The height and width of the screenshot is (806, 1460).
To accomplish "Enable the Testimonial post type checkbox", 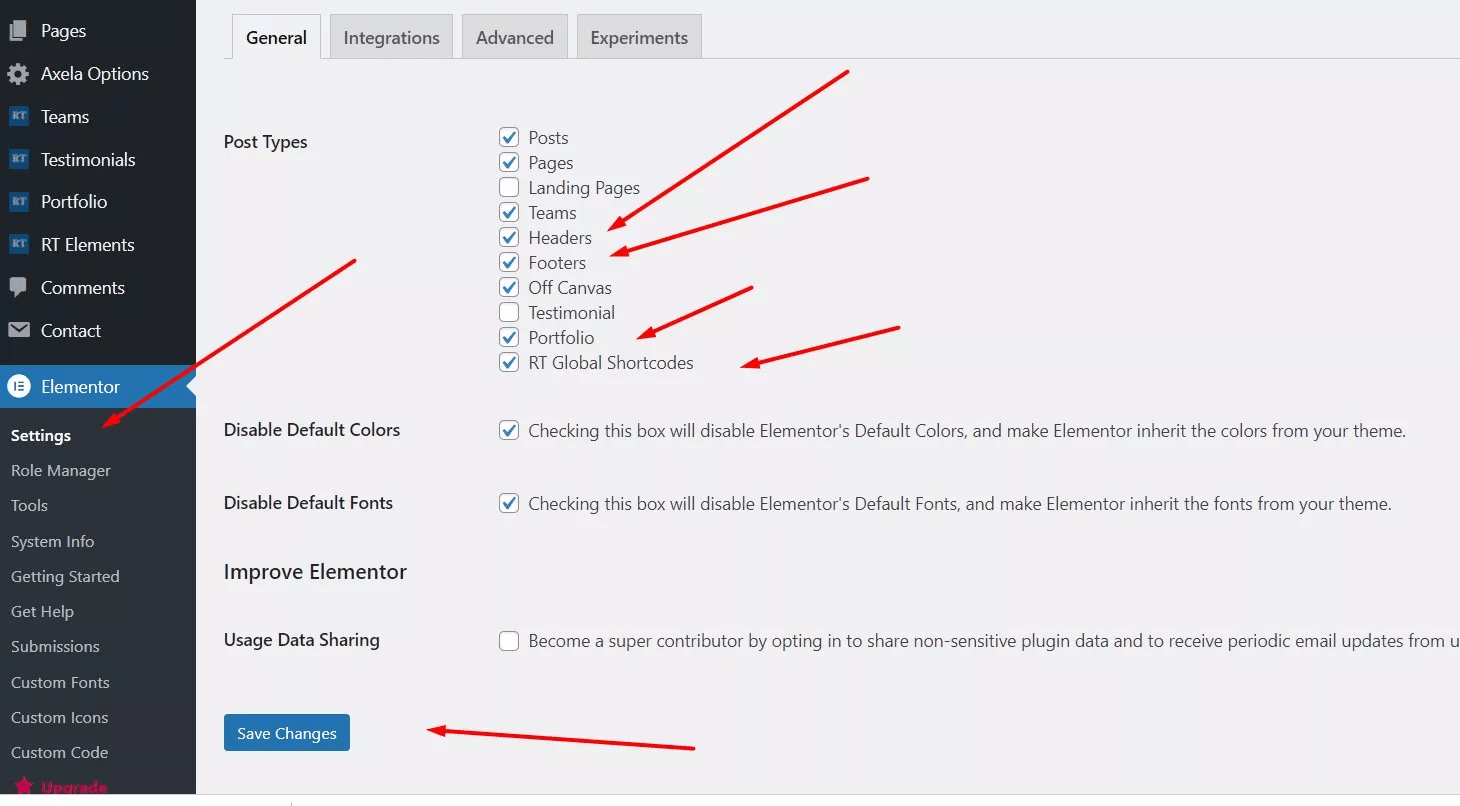I will tap(508, 312).
